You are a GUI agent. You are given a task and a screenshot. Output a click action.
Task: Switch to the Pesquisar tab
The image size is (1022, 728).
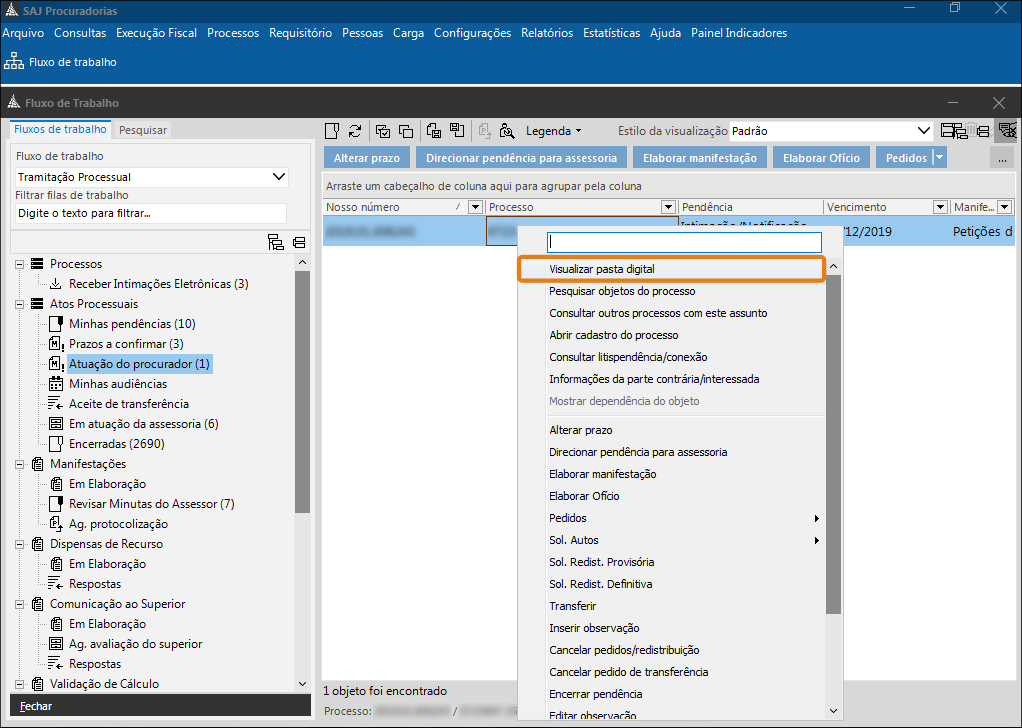pos(143,130)
